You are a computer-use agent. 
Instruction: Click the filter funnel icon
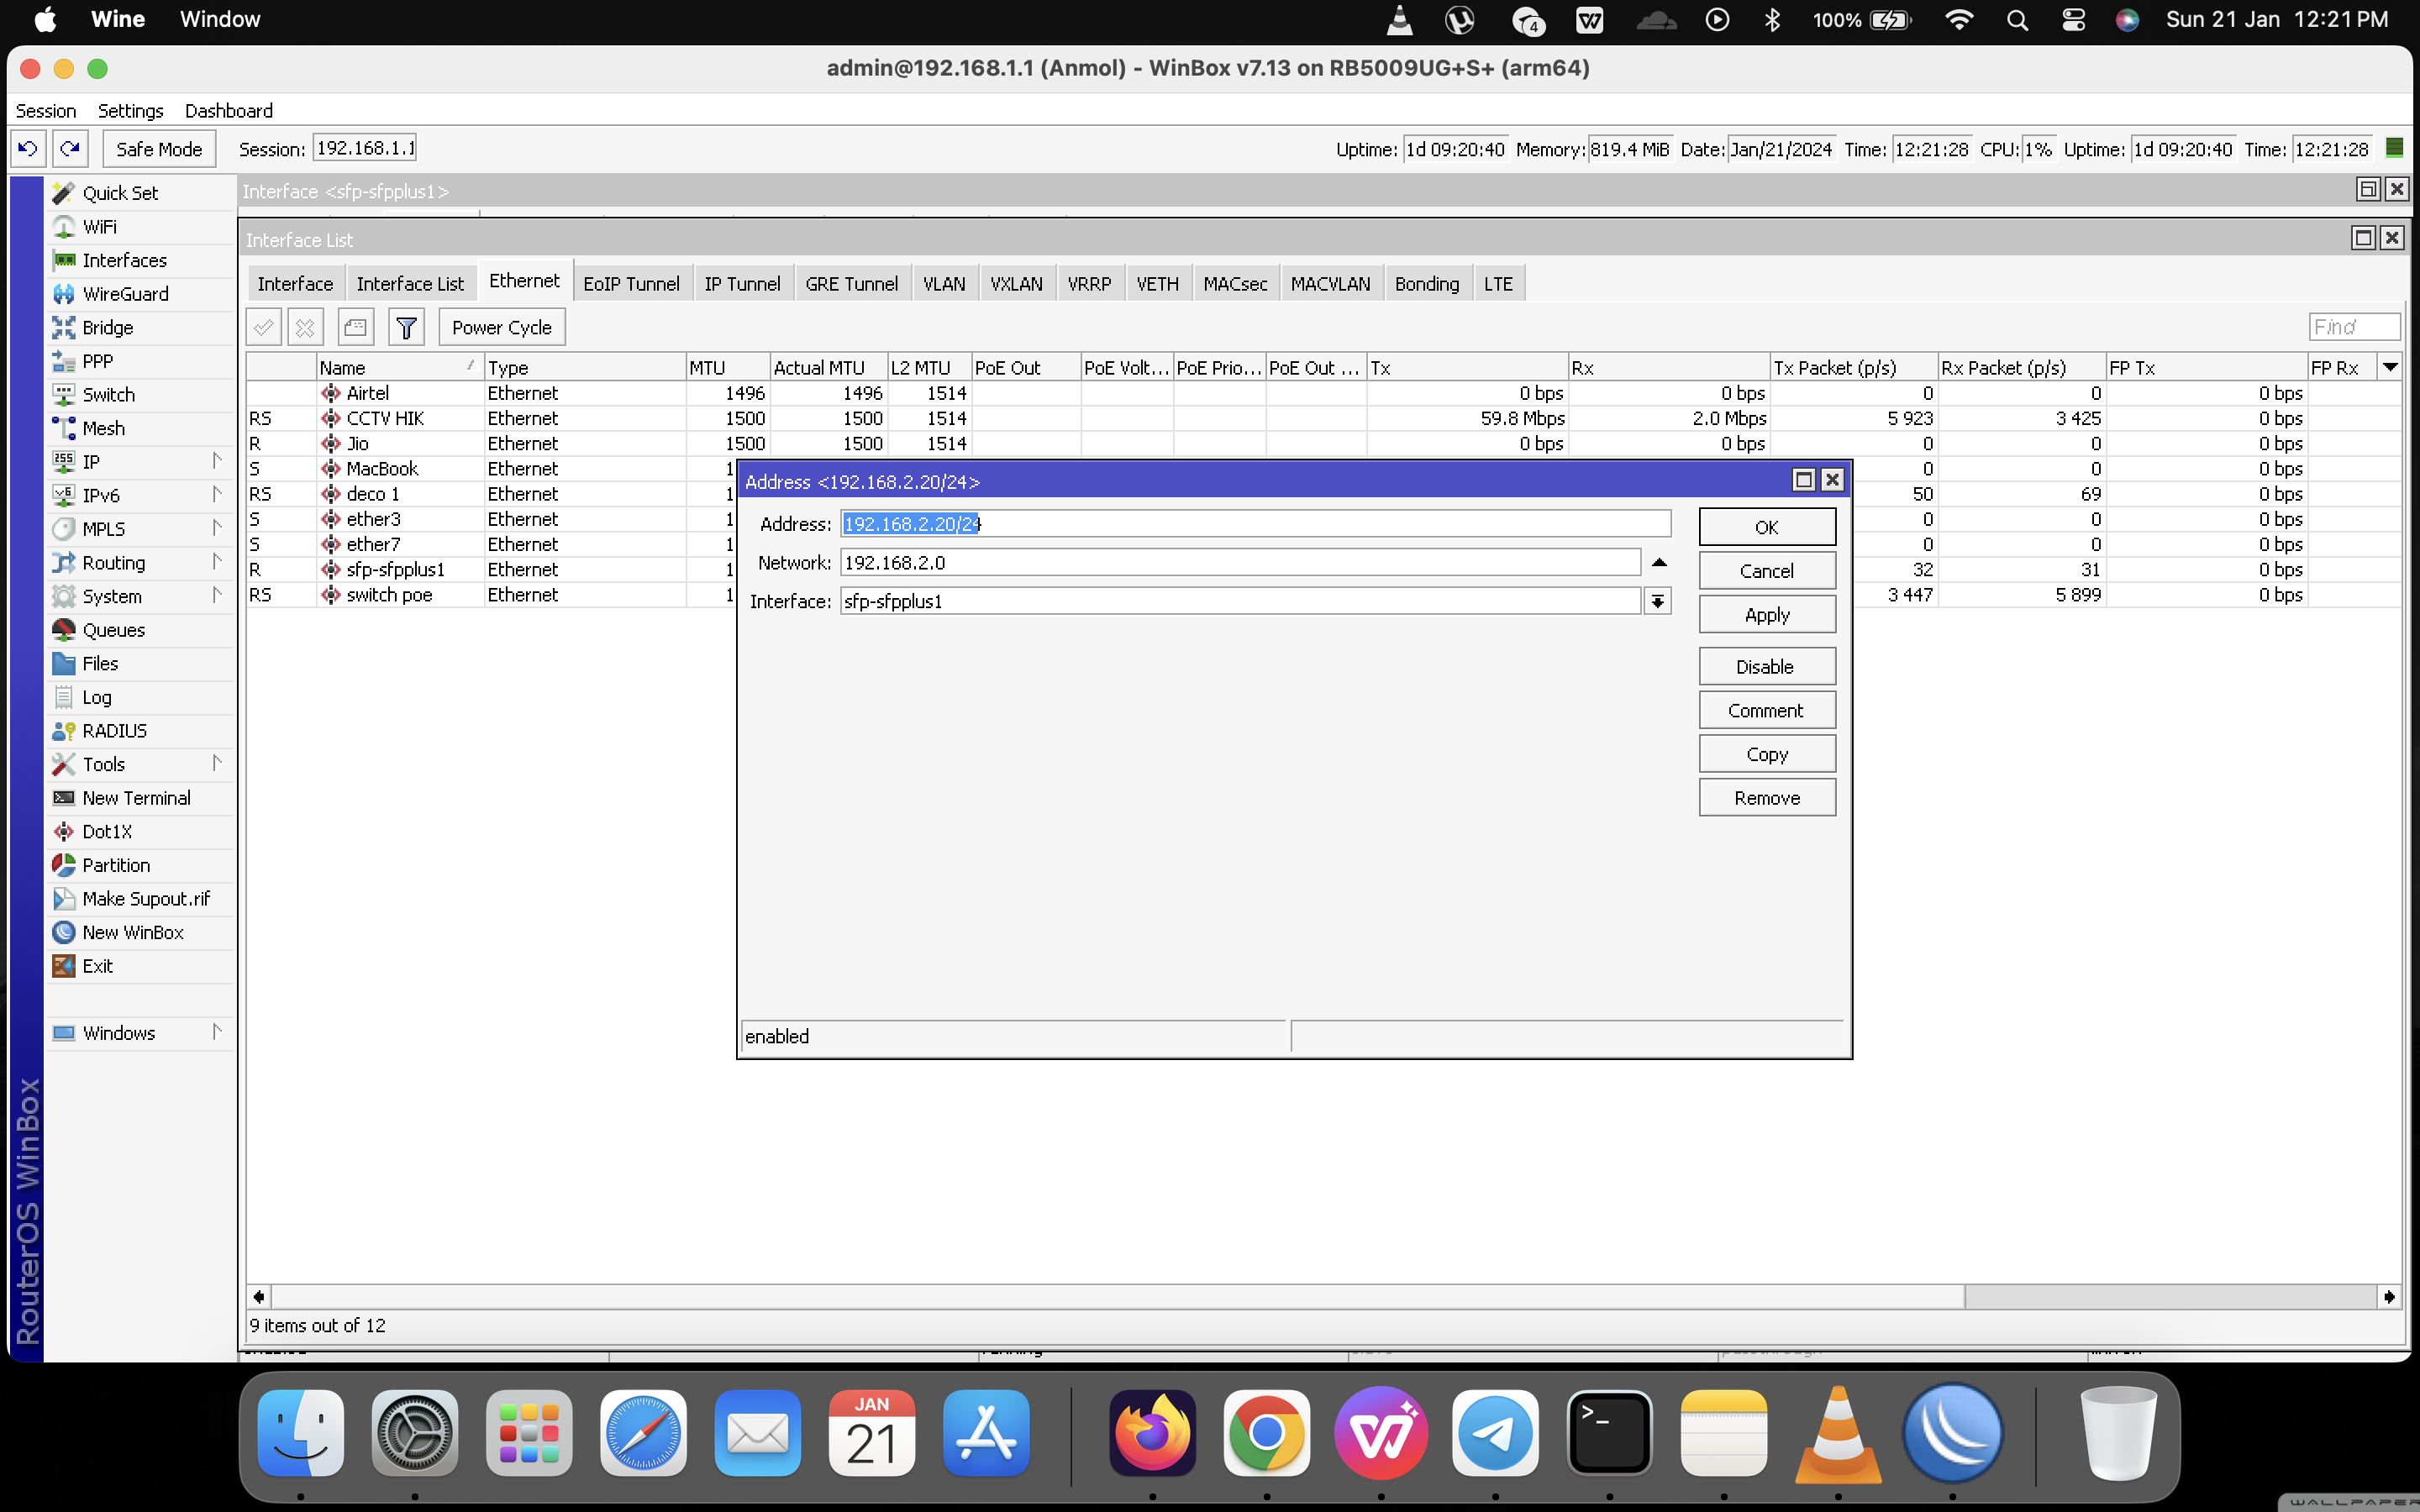[x=406, y=327]
